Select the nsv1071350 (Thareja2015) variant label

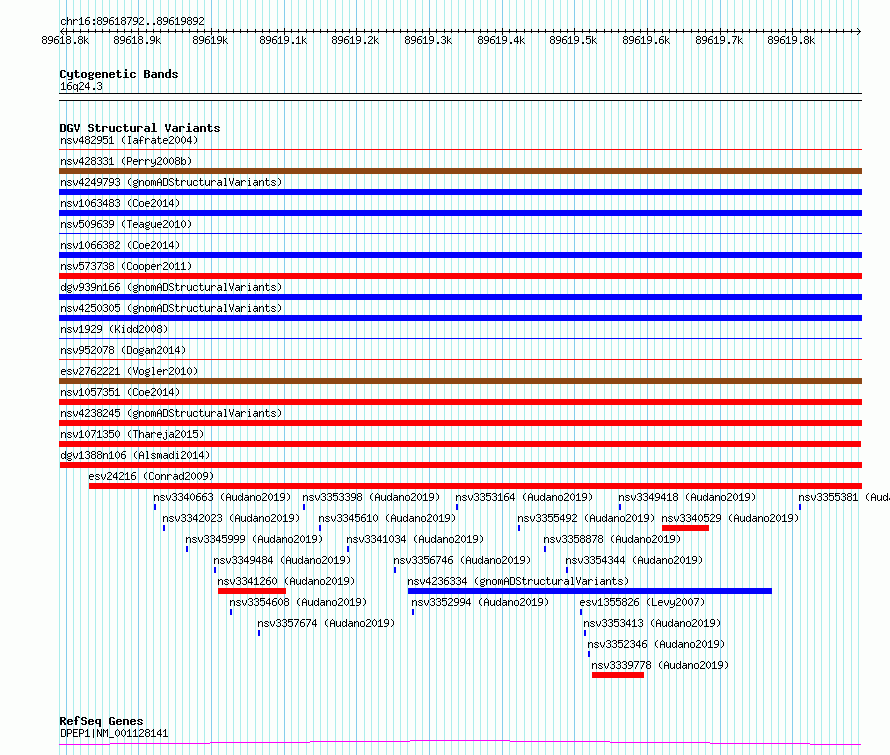(132, 434)
